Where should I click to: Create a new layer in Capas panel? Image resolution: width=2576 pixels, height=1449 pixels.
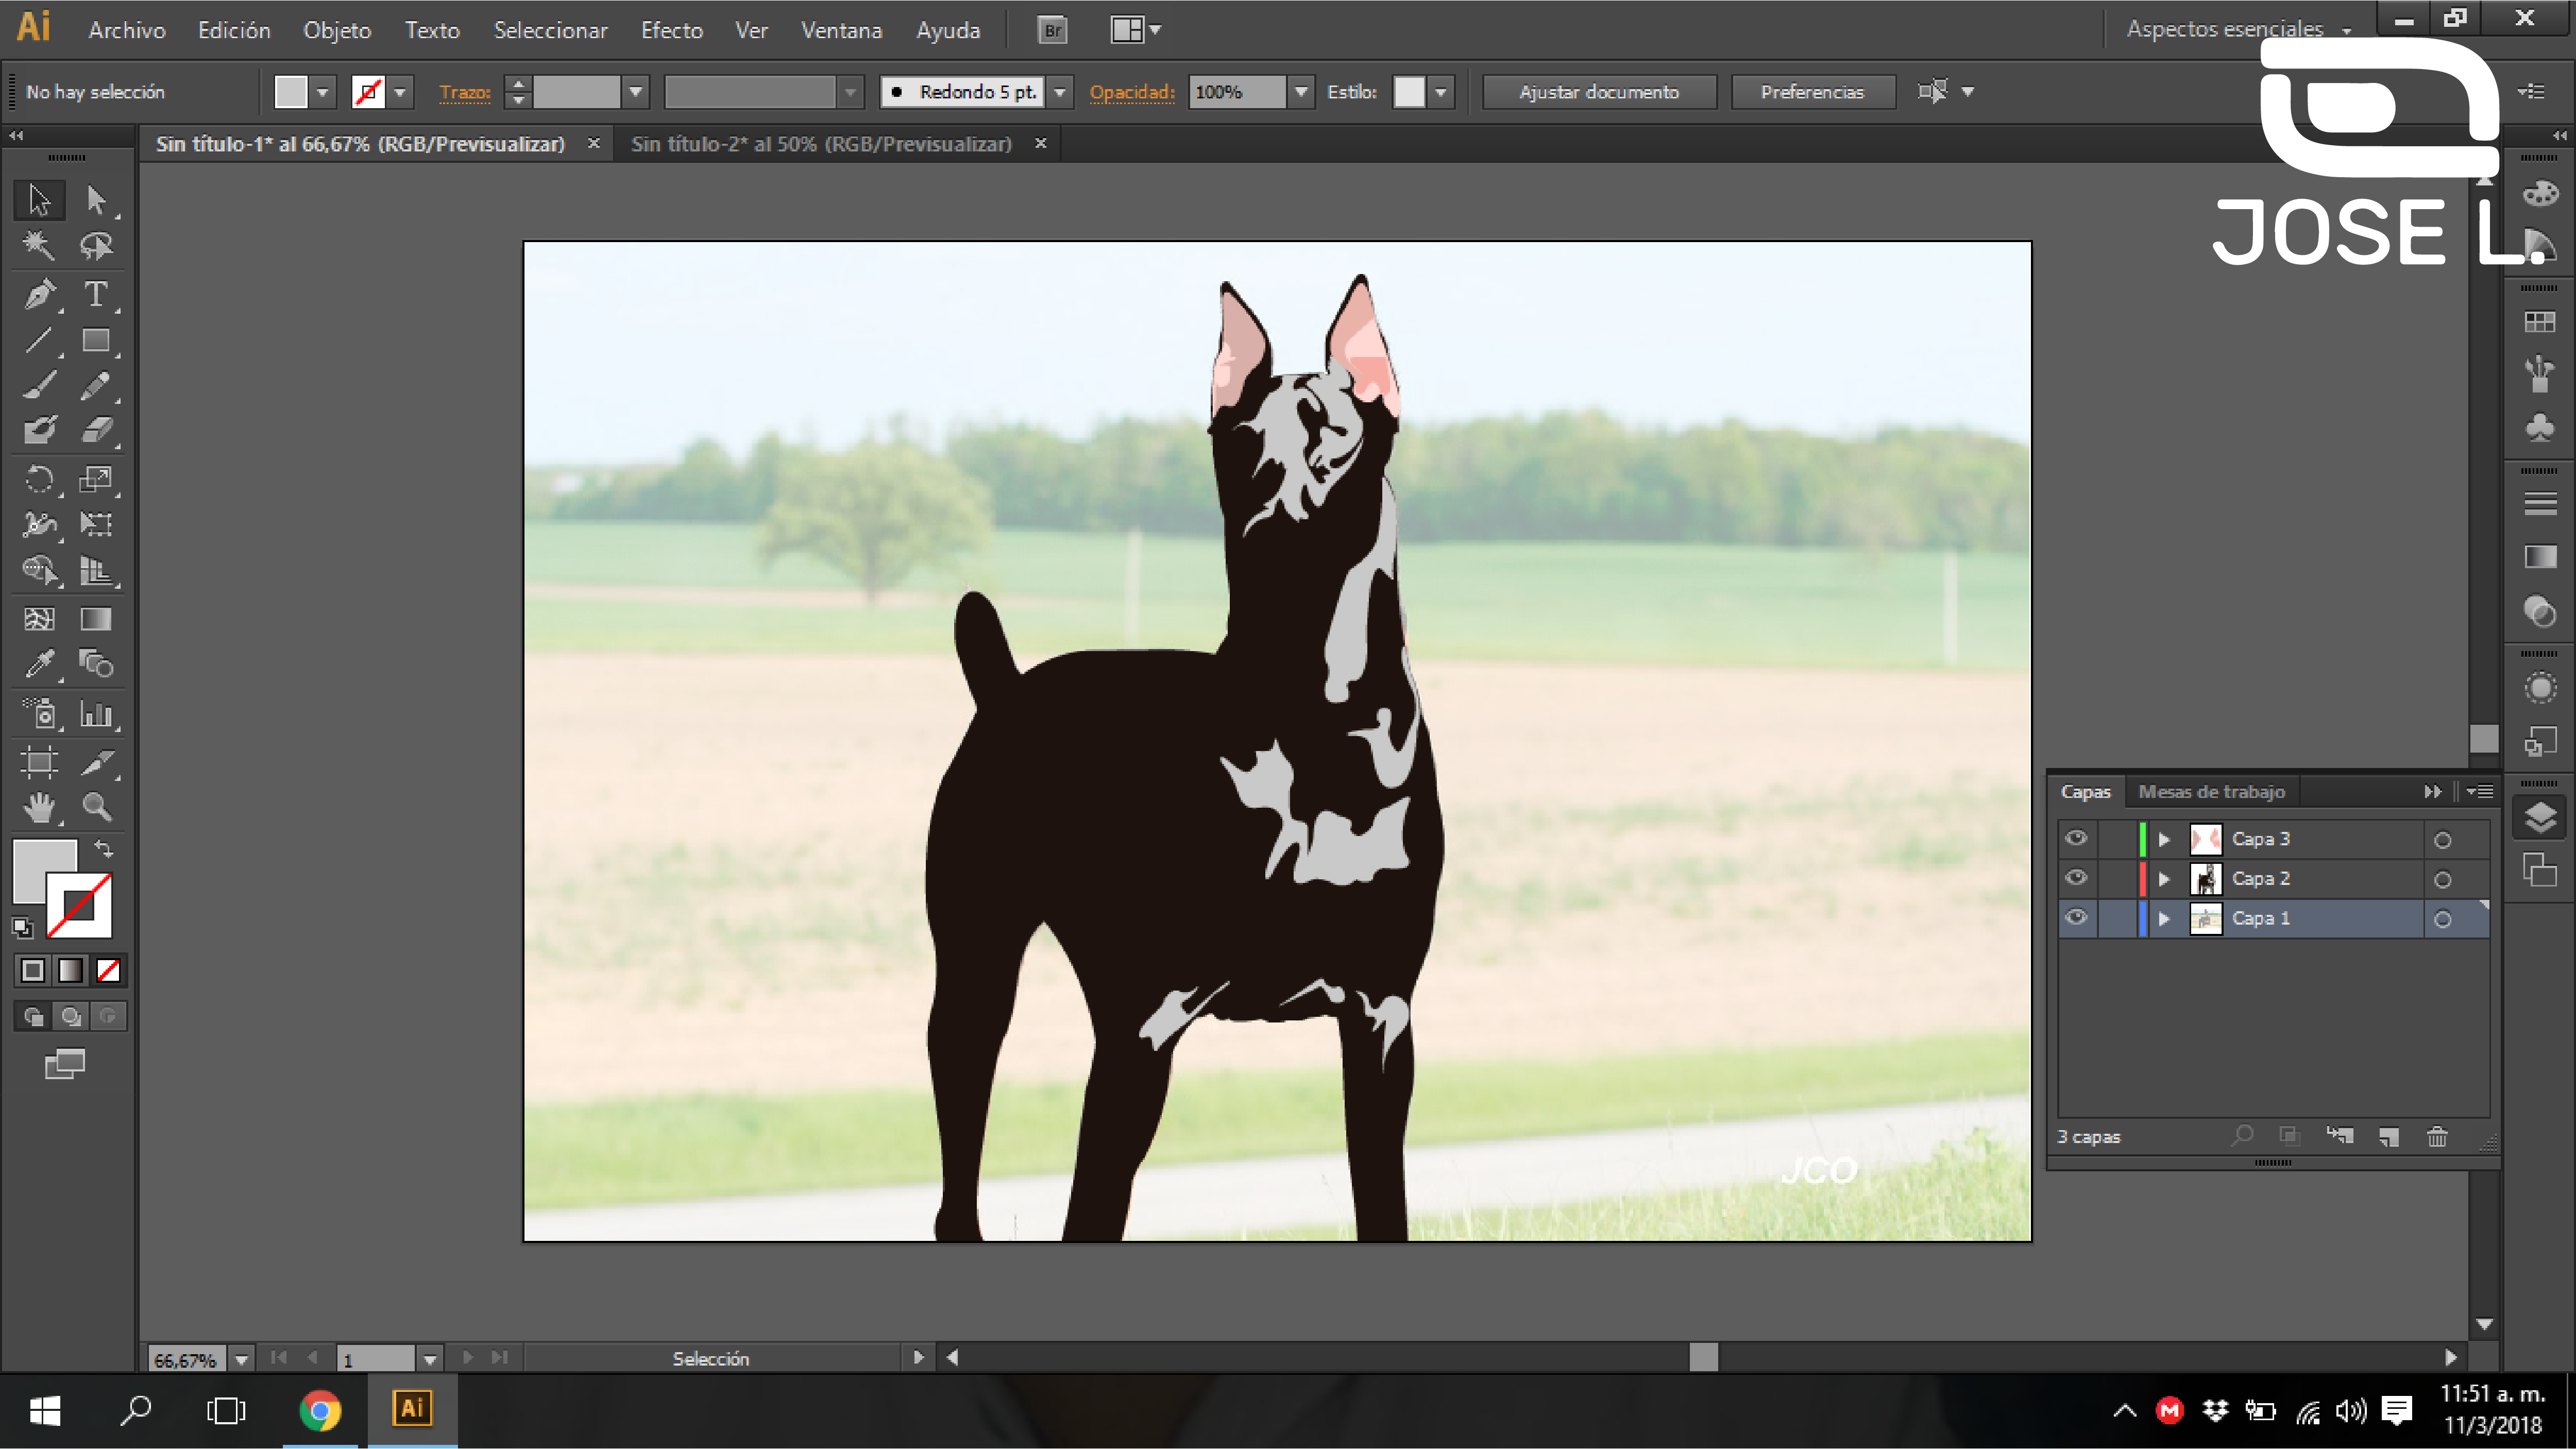2389,1136
